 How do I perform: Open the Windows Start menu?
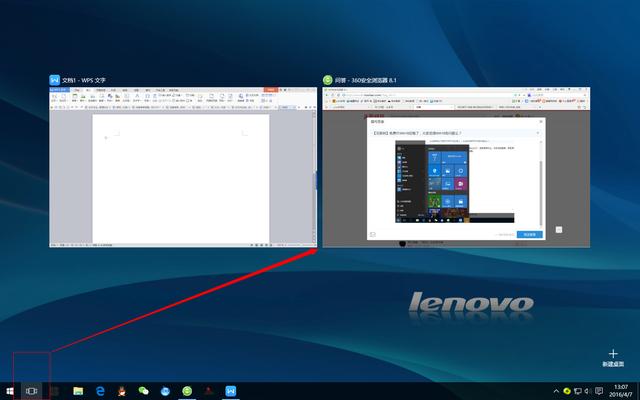coord(9,391)
